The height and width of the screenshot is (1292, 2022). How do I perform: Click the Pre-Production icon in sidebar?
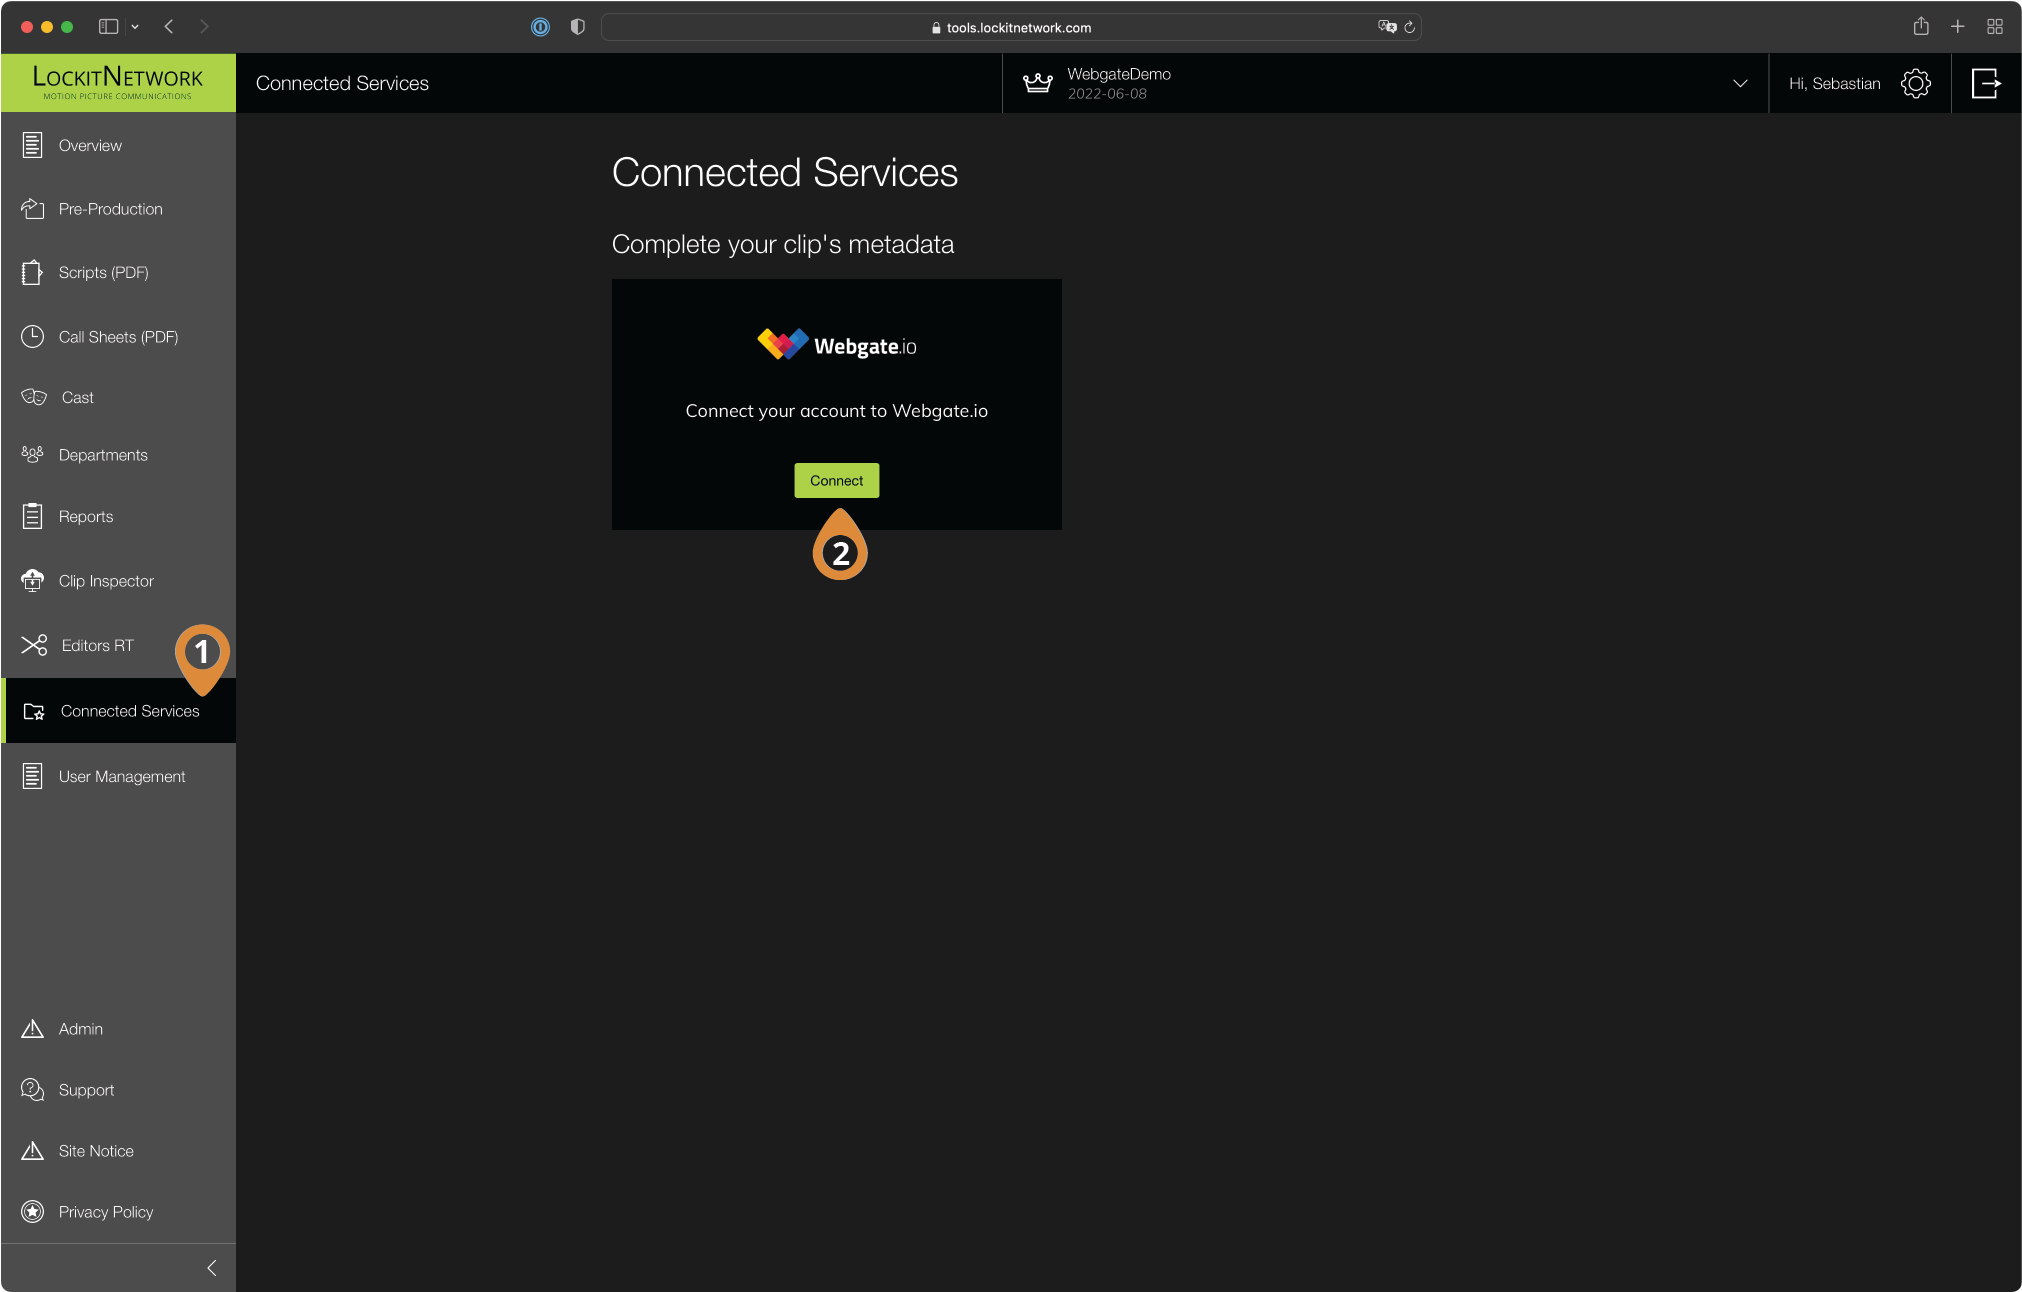click(32, 209)
